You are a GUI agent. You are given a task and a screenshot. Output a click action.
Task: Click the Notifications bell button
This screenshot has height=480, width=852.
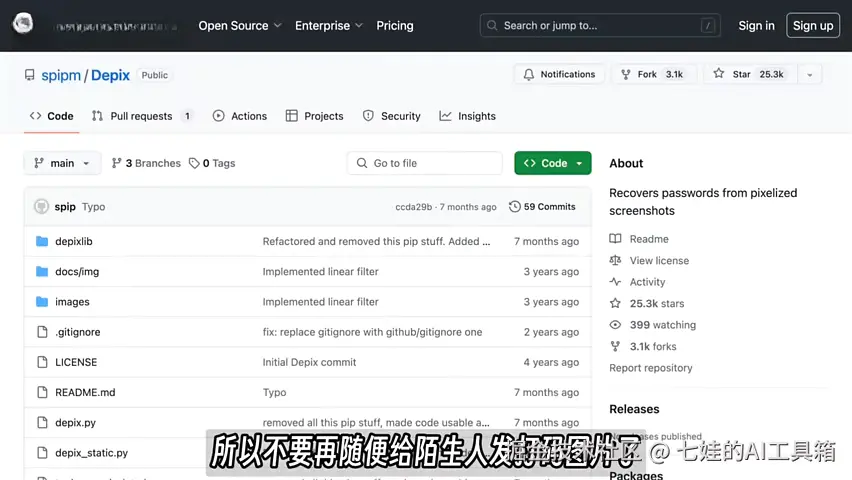[x=559, y=74]
